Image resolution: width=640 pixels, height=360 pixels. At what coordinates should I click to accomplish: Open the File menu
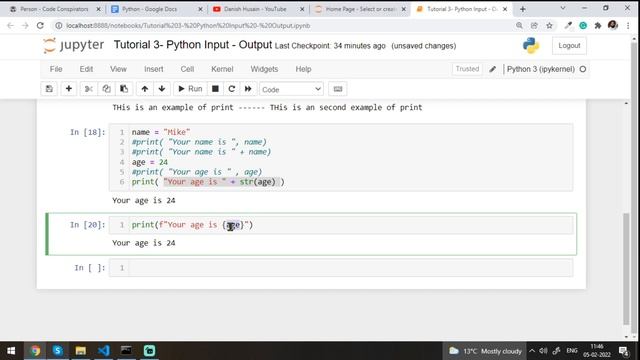tap(56, 69)
